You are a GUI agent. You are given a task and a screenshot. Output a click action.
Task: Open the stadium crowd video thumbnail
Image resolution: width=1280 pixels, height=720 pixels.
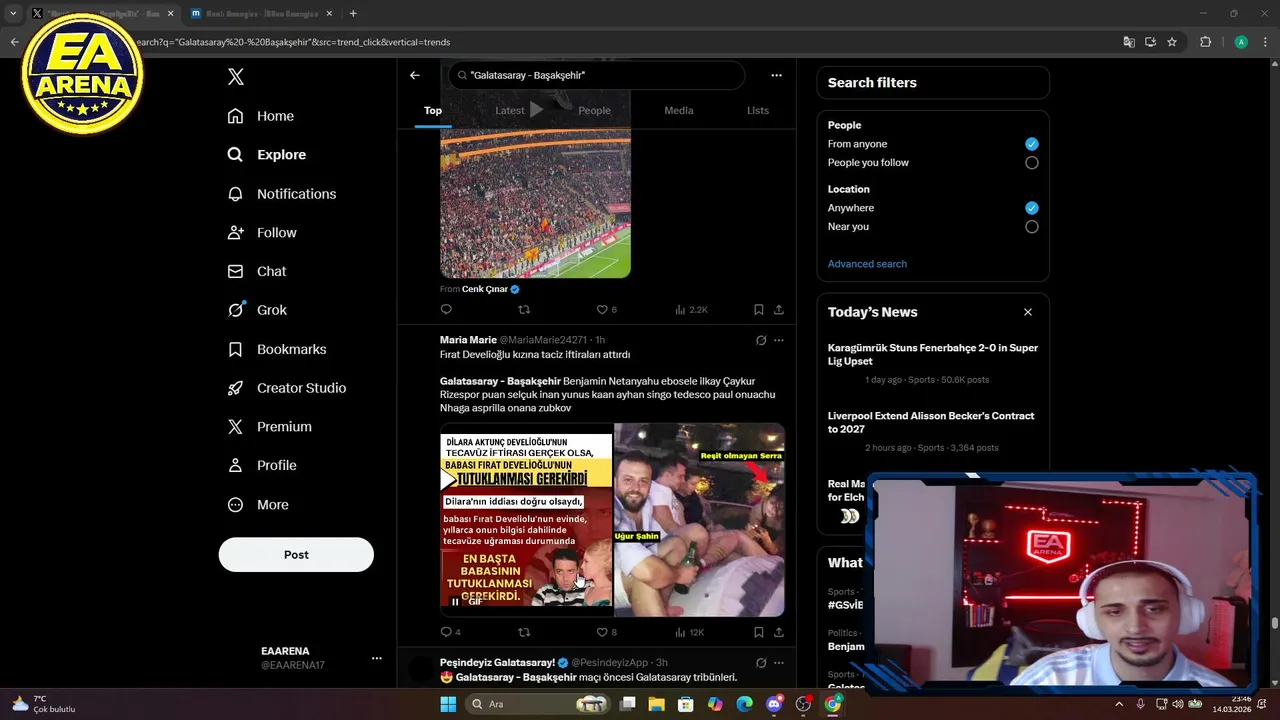(535, 203)
